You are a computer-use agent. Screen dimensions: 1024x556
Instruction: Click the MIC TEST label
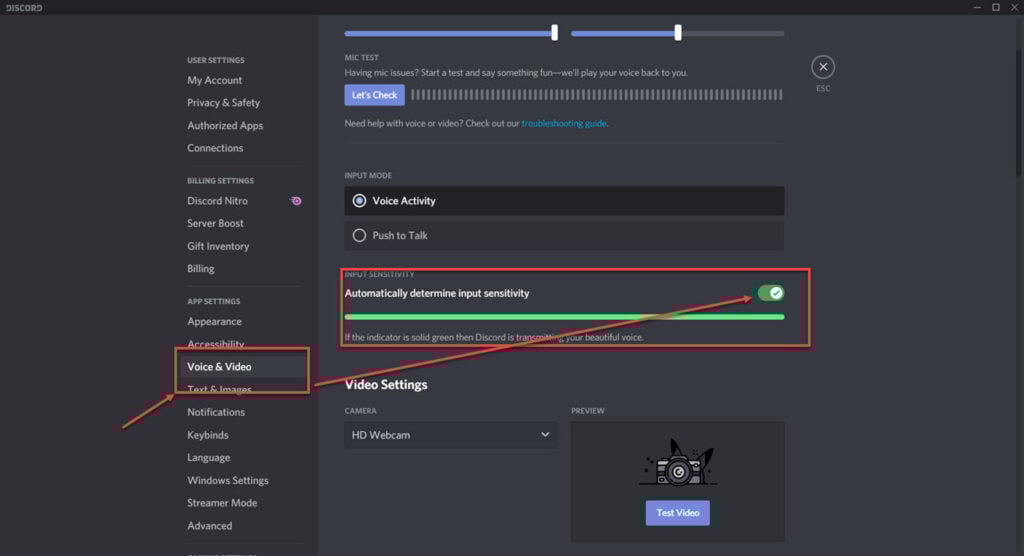click(362, 57)
